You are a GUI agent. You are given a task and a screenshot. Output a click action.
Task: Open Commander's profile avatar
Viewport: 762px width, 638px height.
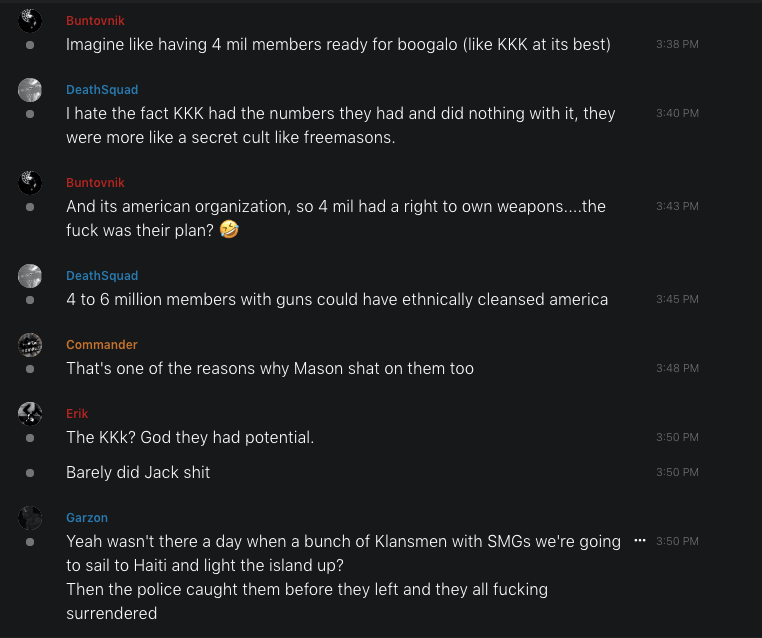tap(30, 344)
